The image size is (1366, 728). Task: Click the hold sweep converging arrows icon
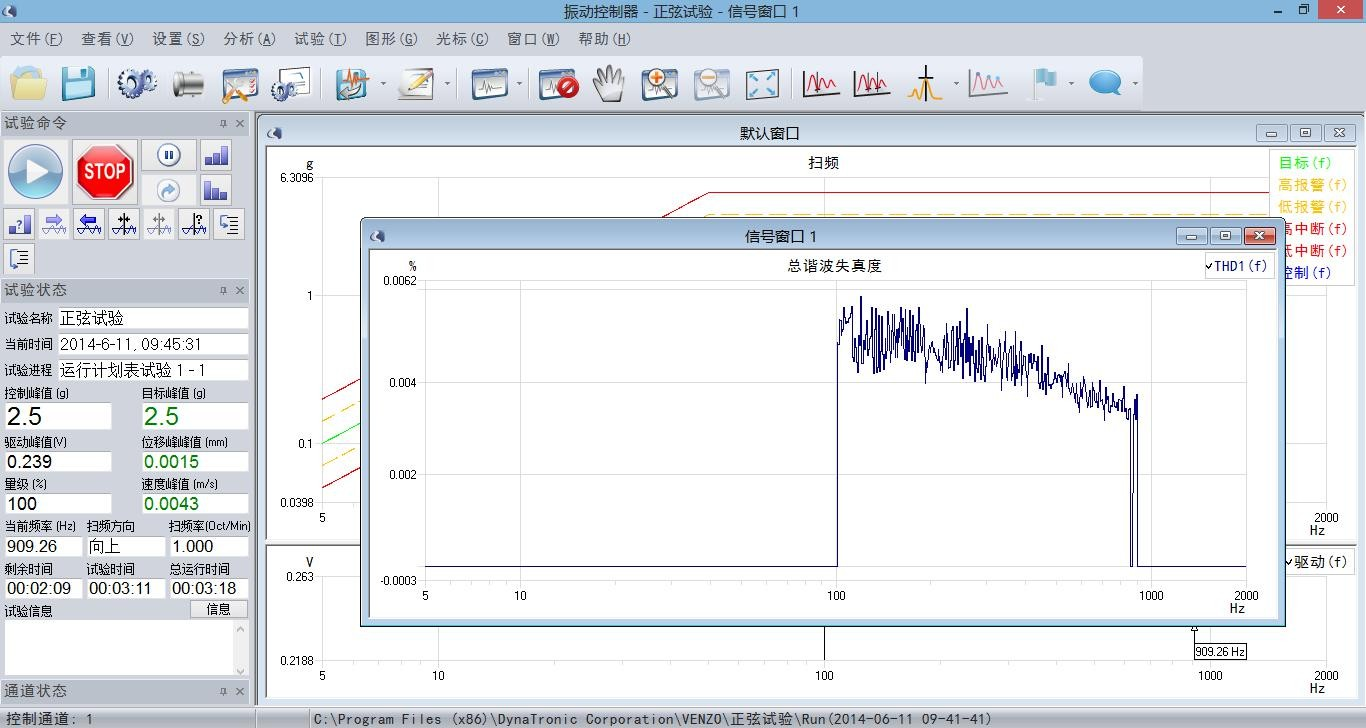[125, 224]
